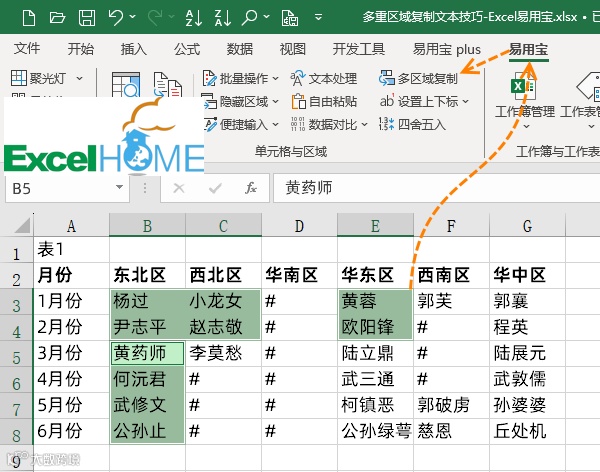
Task: Click the cell containing 欧阳锋
Action: pos(375,327)
